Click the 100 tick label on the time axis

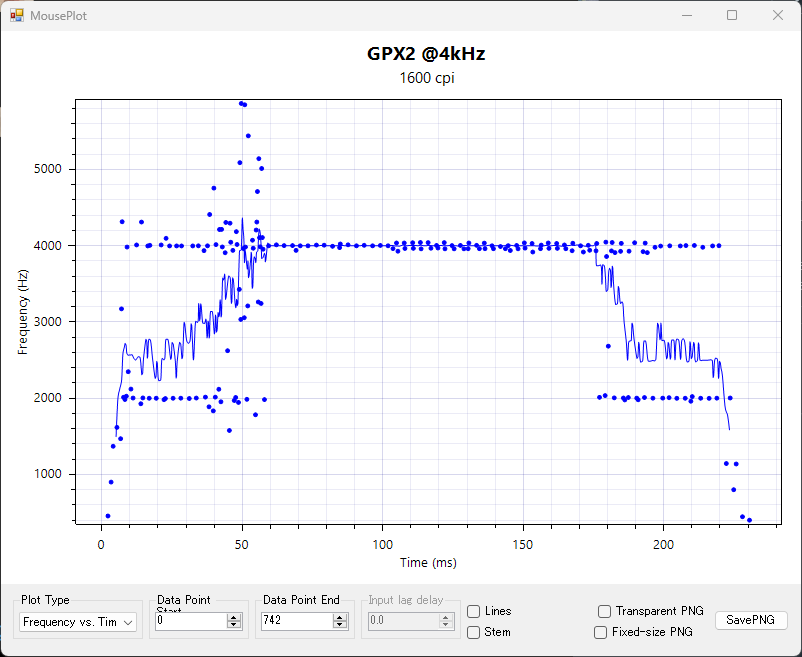click(x=383, y=545)
